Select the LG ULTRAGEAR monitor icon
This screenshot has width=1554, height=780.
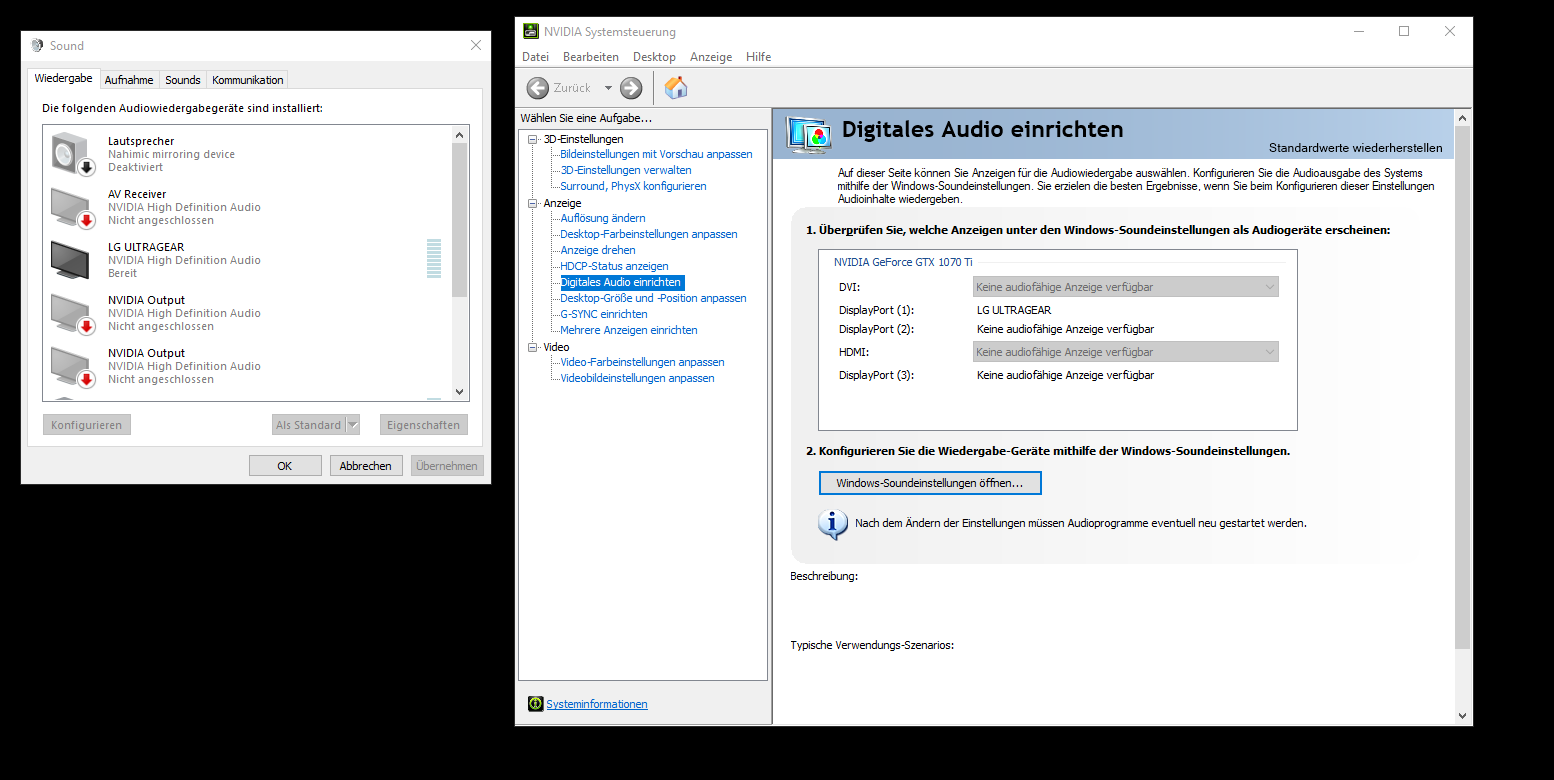(x=72, y=260)
